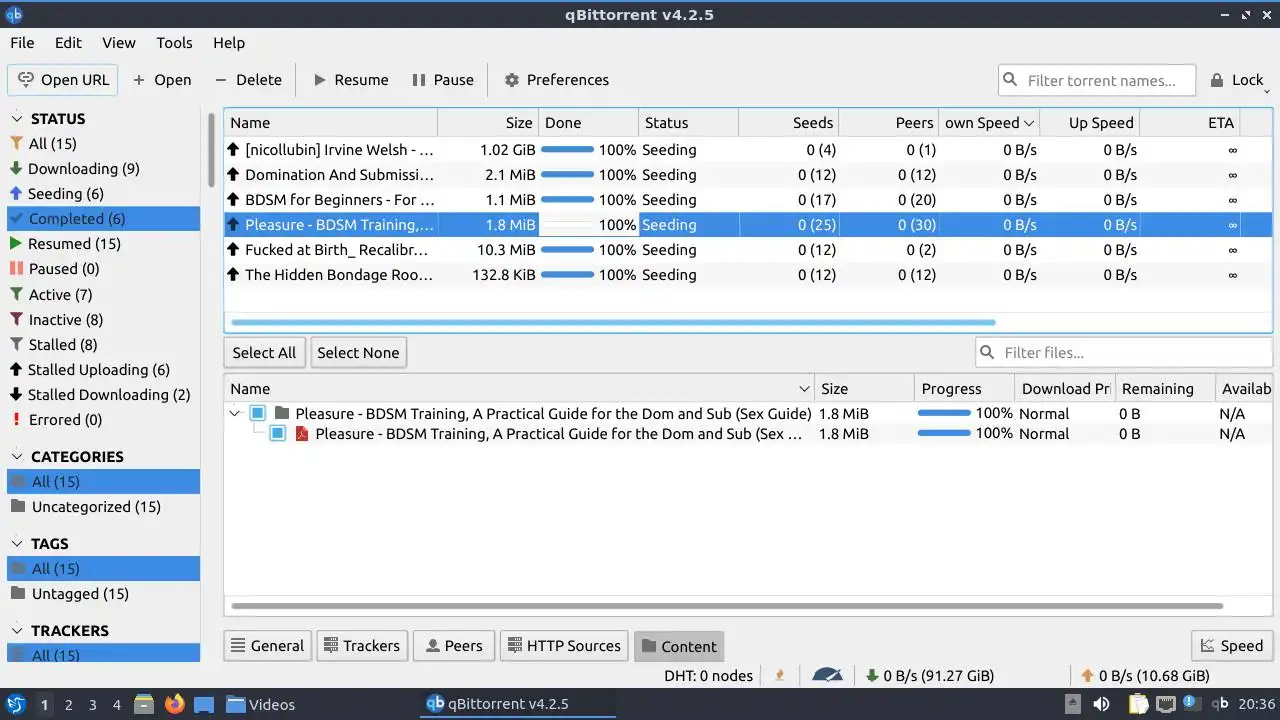Sort torrents by the Down Speed column
This screenshot has height=720, width=1280.
click(x=989, y=123)
